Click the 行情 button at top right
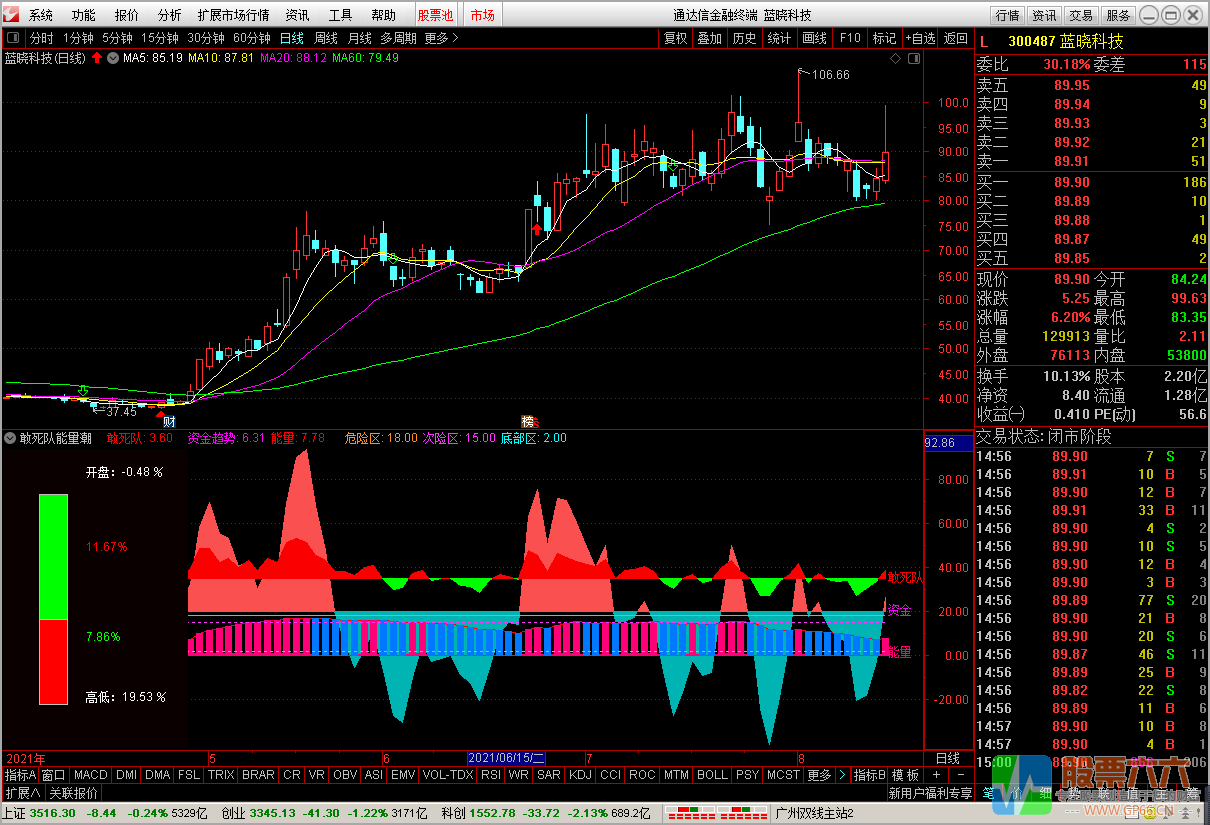Image resolution: width=1210 pixels, height=825 pixels. pos(1007,15)
